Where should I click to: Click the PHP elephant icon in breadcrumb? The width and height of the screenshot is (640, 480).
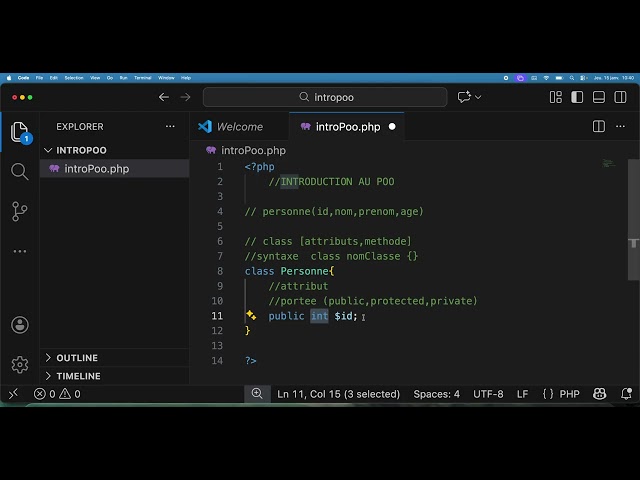(x=211, y=150)
